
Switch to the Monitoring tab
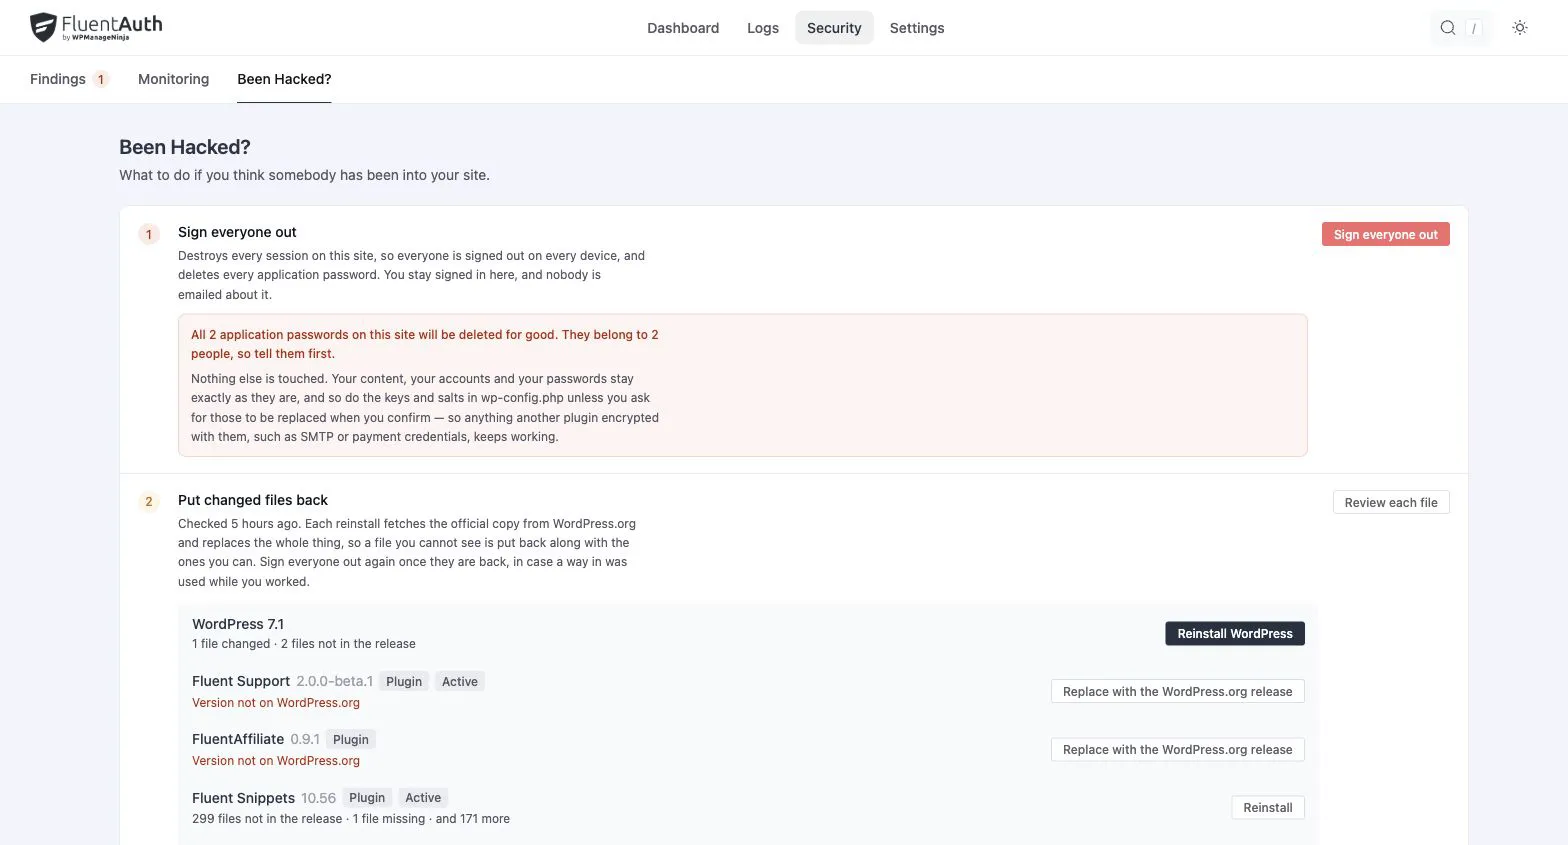click(173, 79)
